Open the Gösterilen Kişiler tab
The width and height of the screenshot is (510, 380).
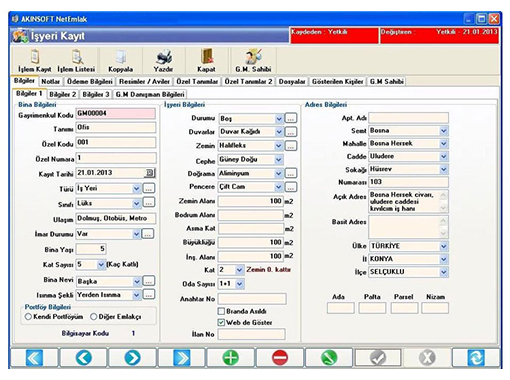(338, 81)
